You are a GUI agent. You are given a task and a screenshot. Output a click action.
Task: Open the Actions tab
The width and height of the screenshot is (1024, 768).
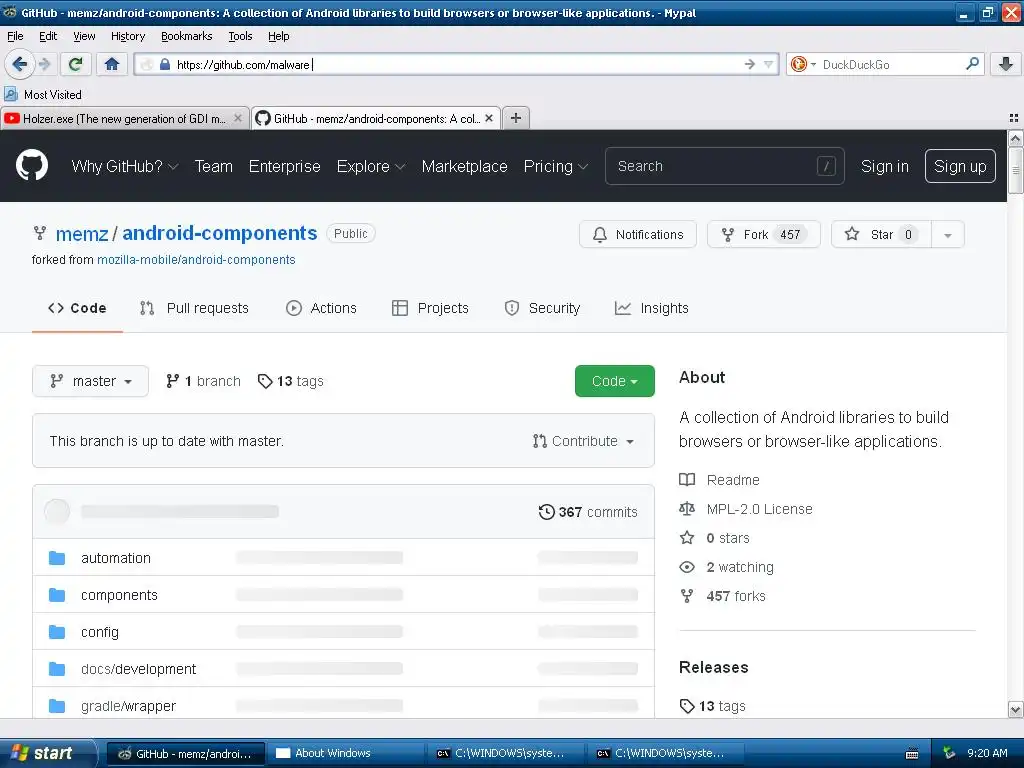321,308
